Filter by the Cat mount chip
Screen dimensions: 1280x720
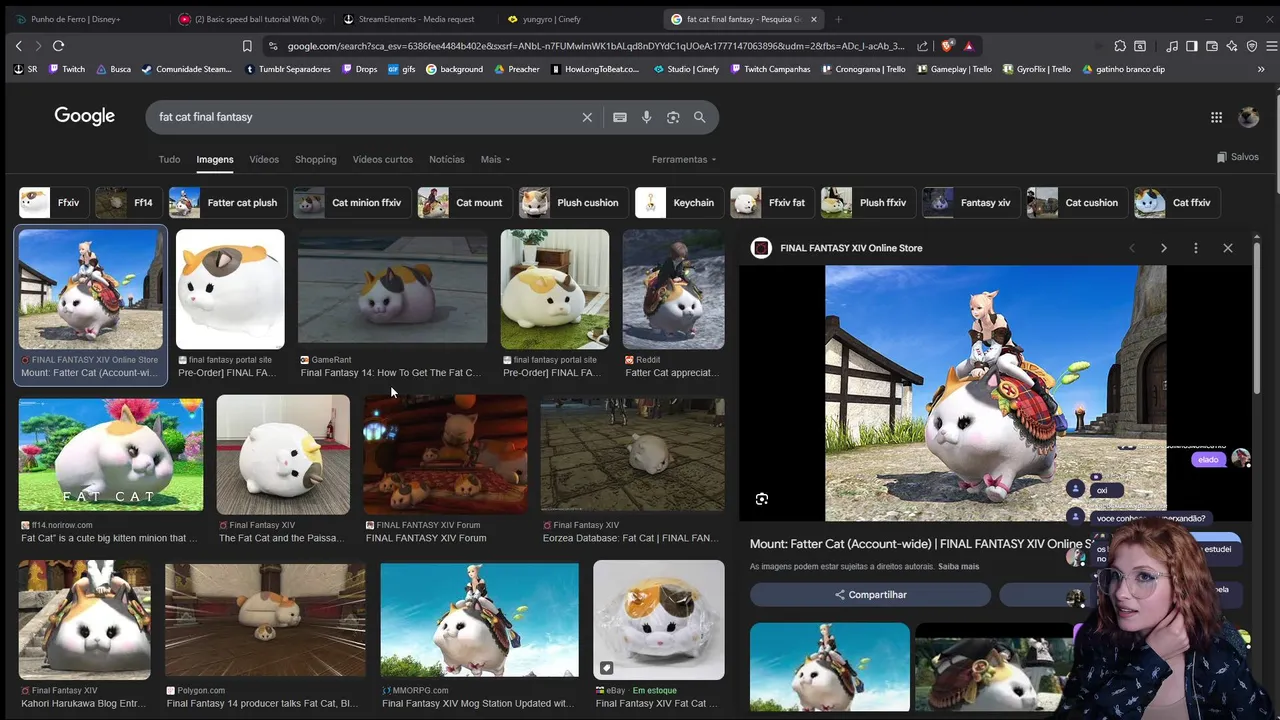point(463,202)
